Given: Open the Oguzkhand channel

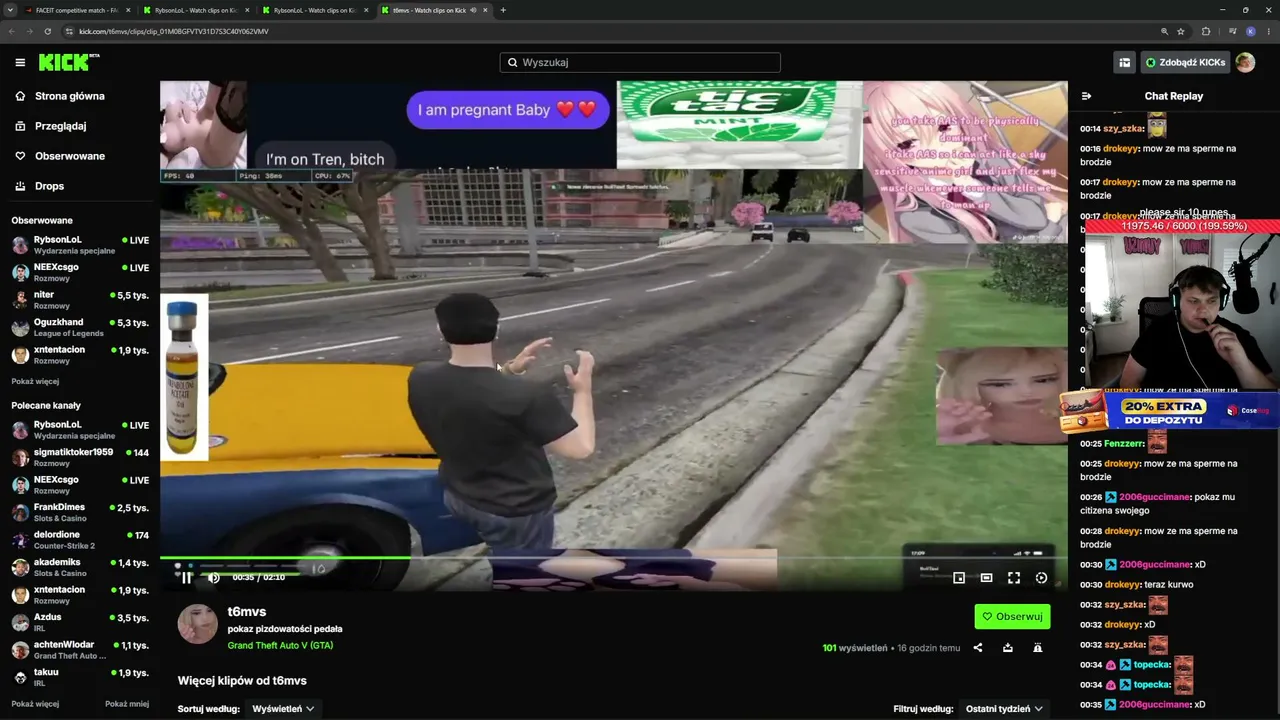Looking at the screenshot, I should [x=80, y=327].
